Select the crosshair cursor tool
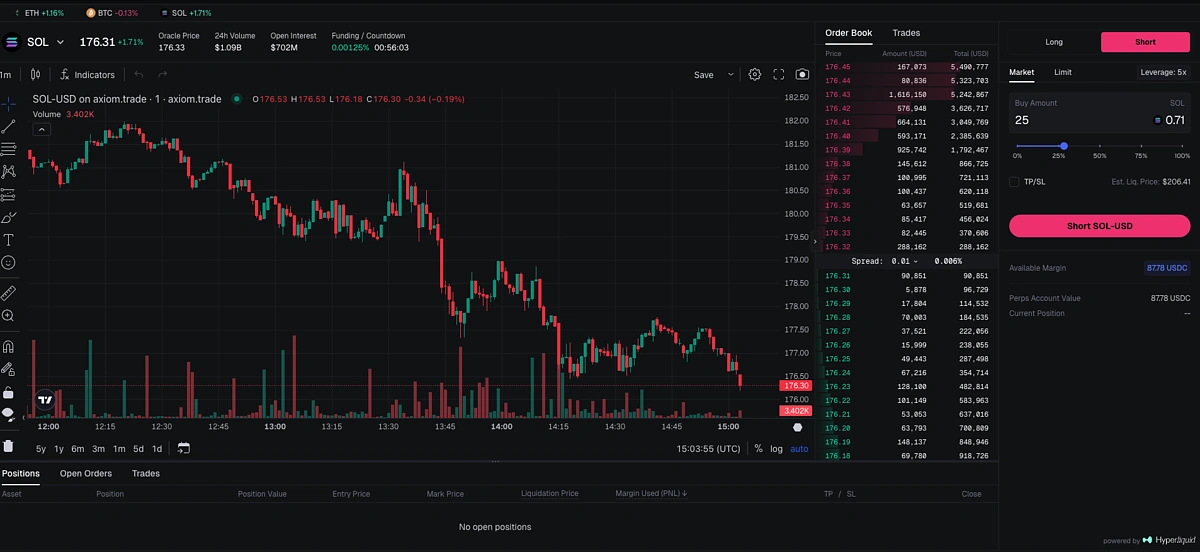Screen dimensions: 1200x552 [x=8, y=103]
